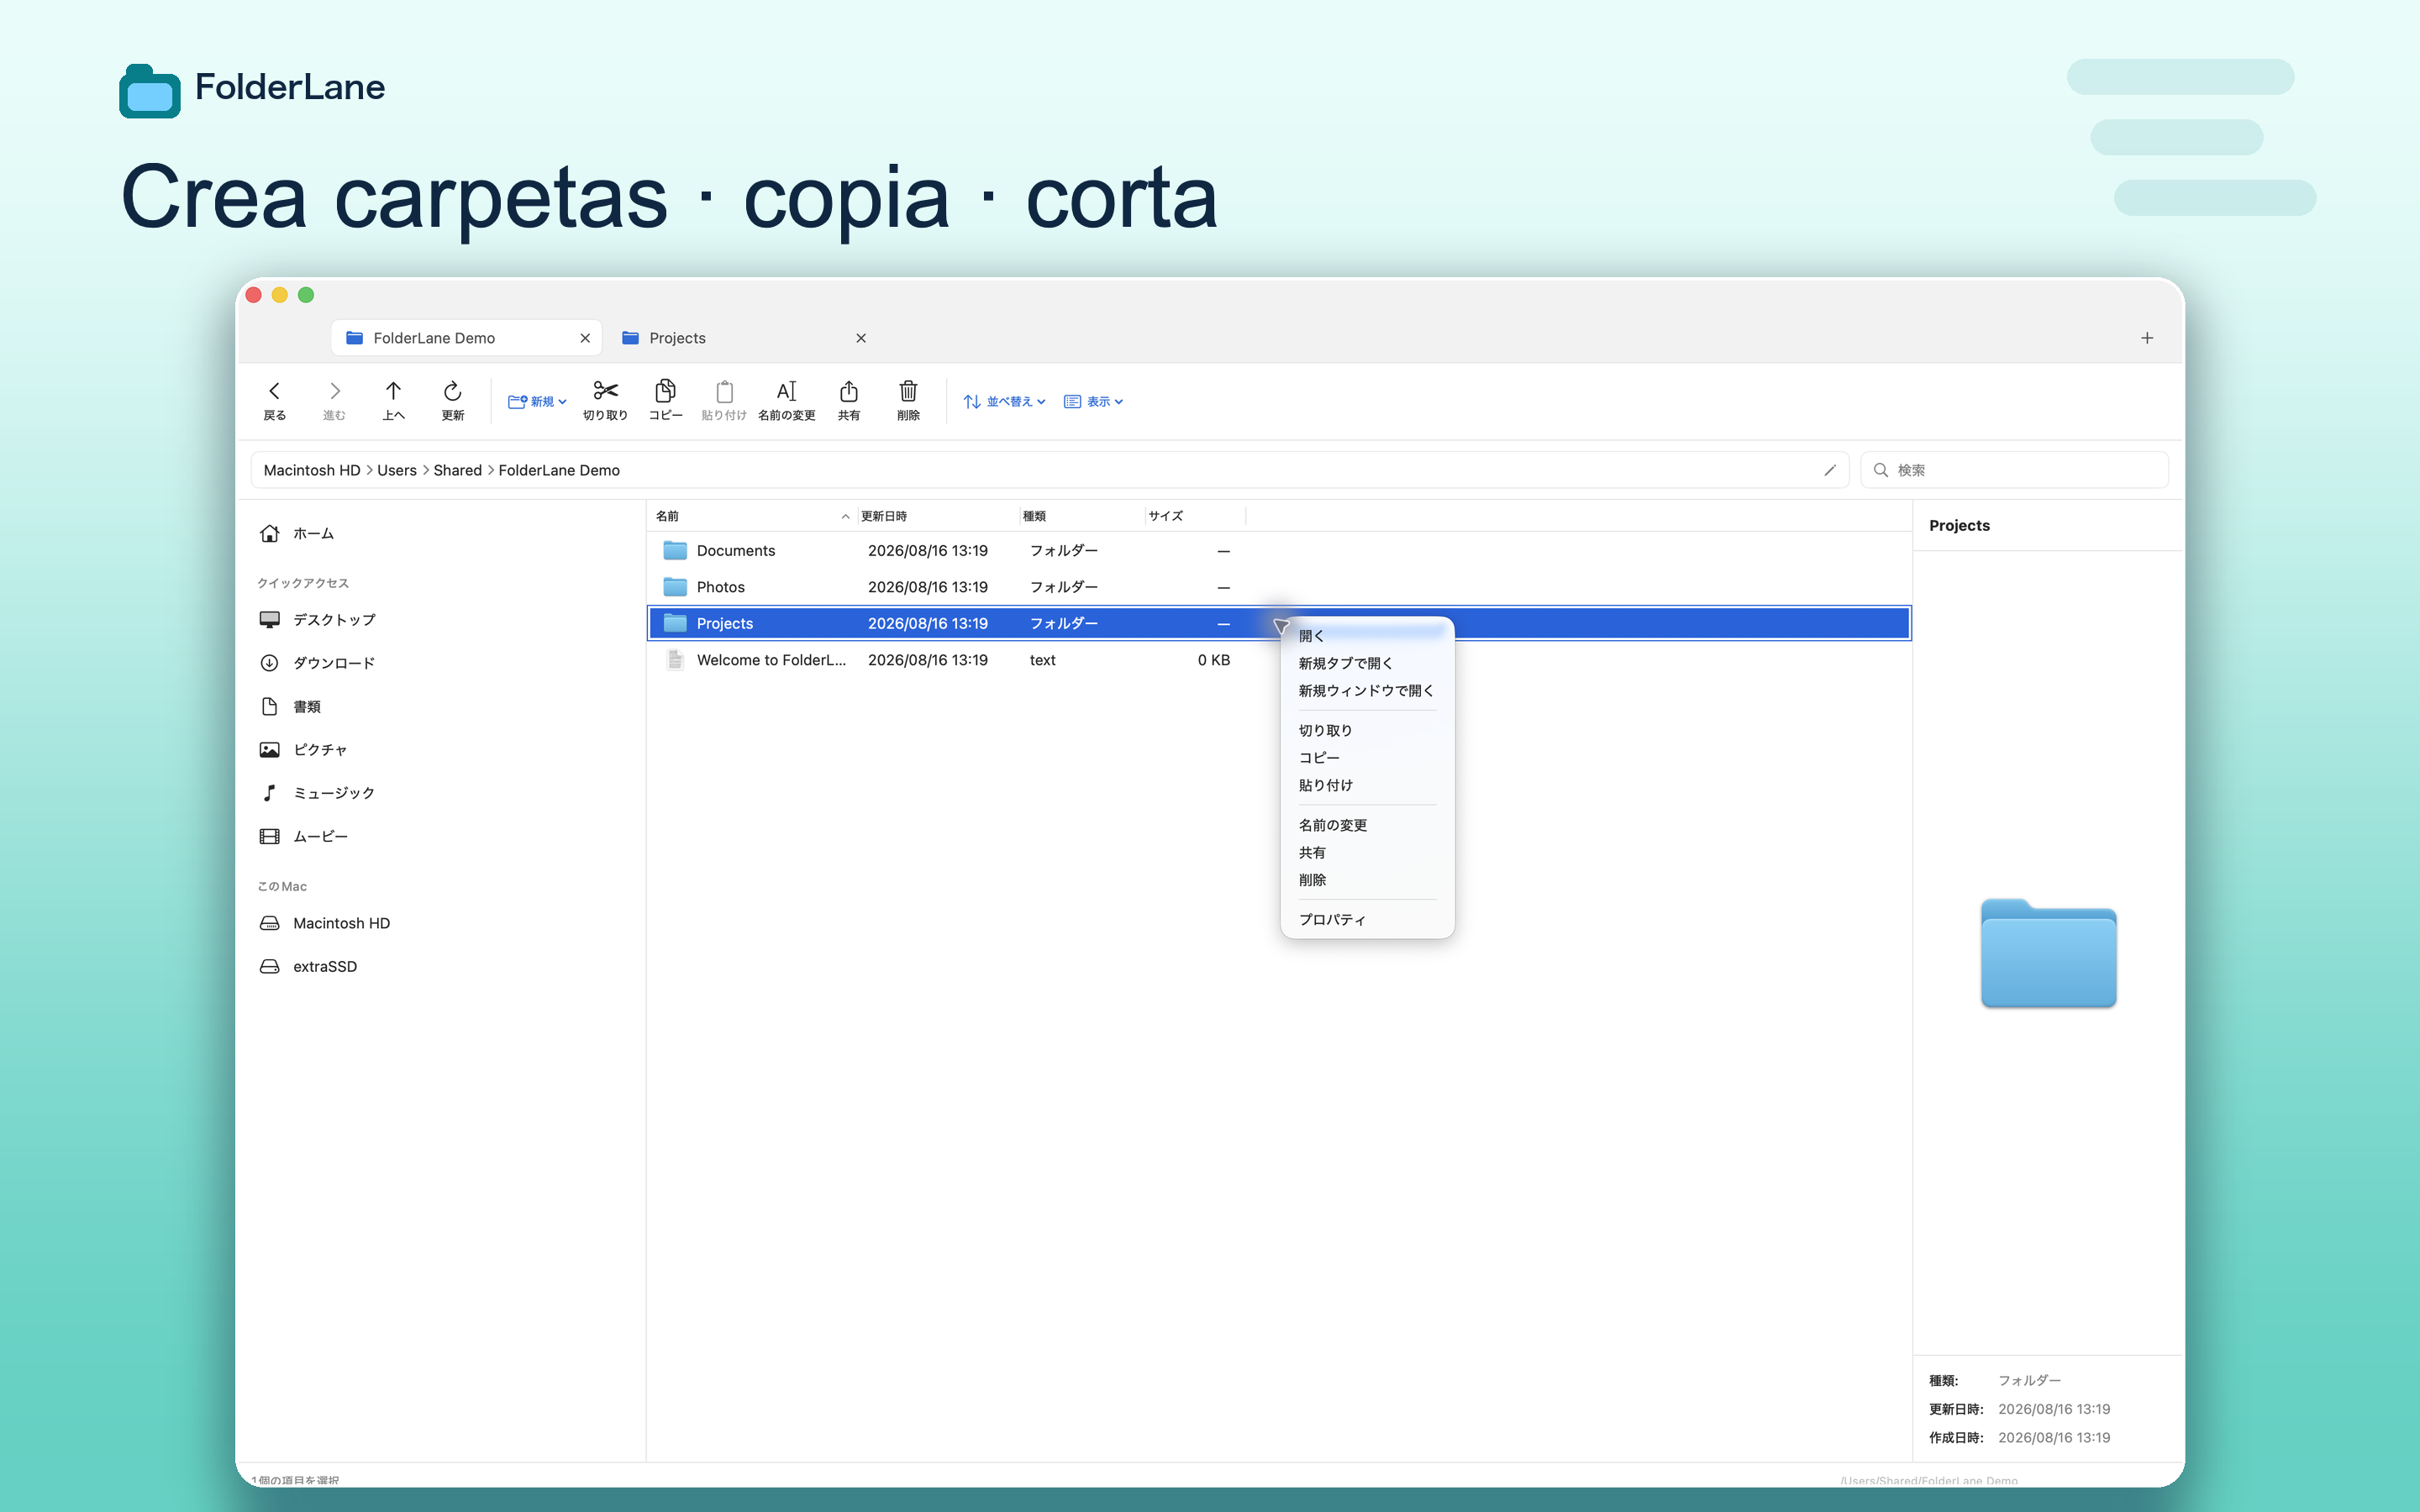The height and width of the screenshot is (1512, 2420).
Task: Select the Projects folder row
Action: [x=1279, y=623]
